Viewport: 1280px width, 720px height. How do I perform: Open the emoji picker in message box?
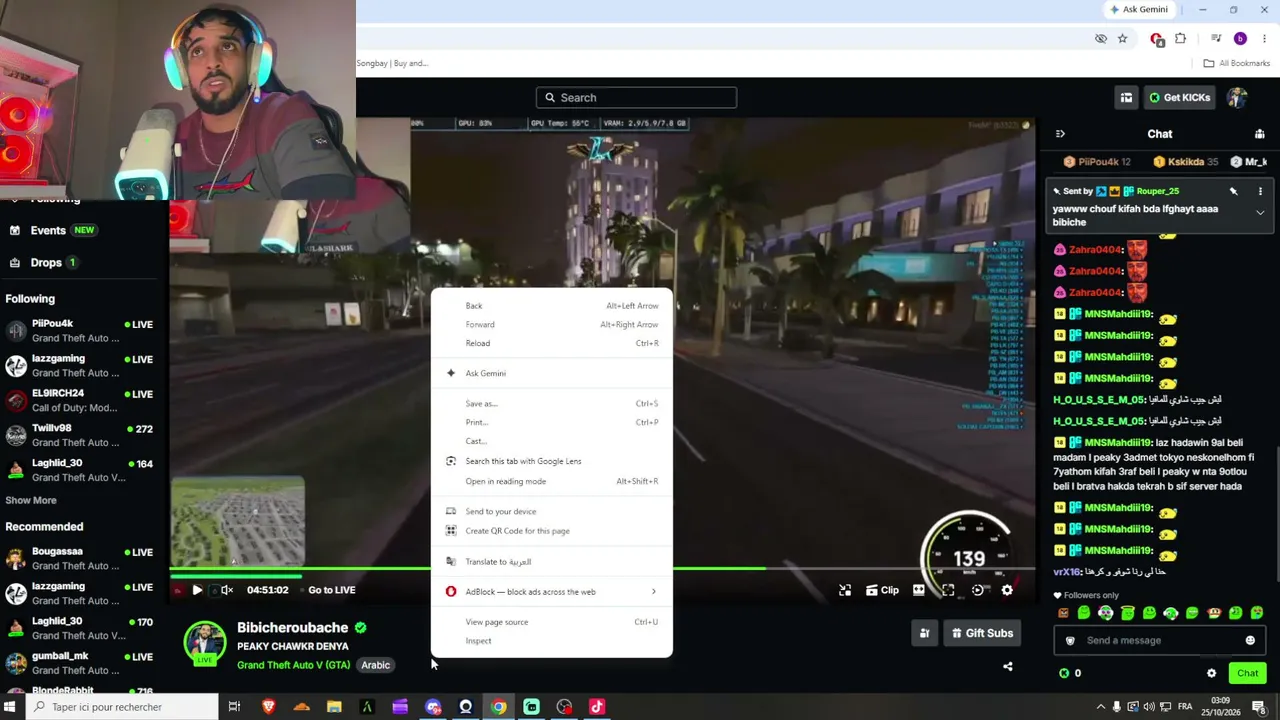tap(1250, 641)
